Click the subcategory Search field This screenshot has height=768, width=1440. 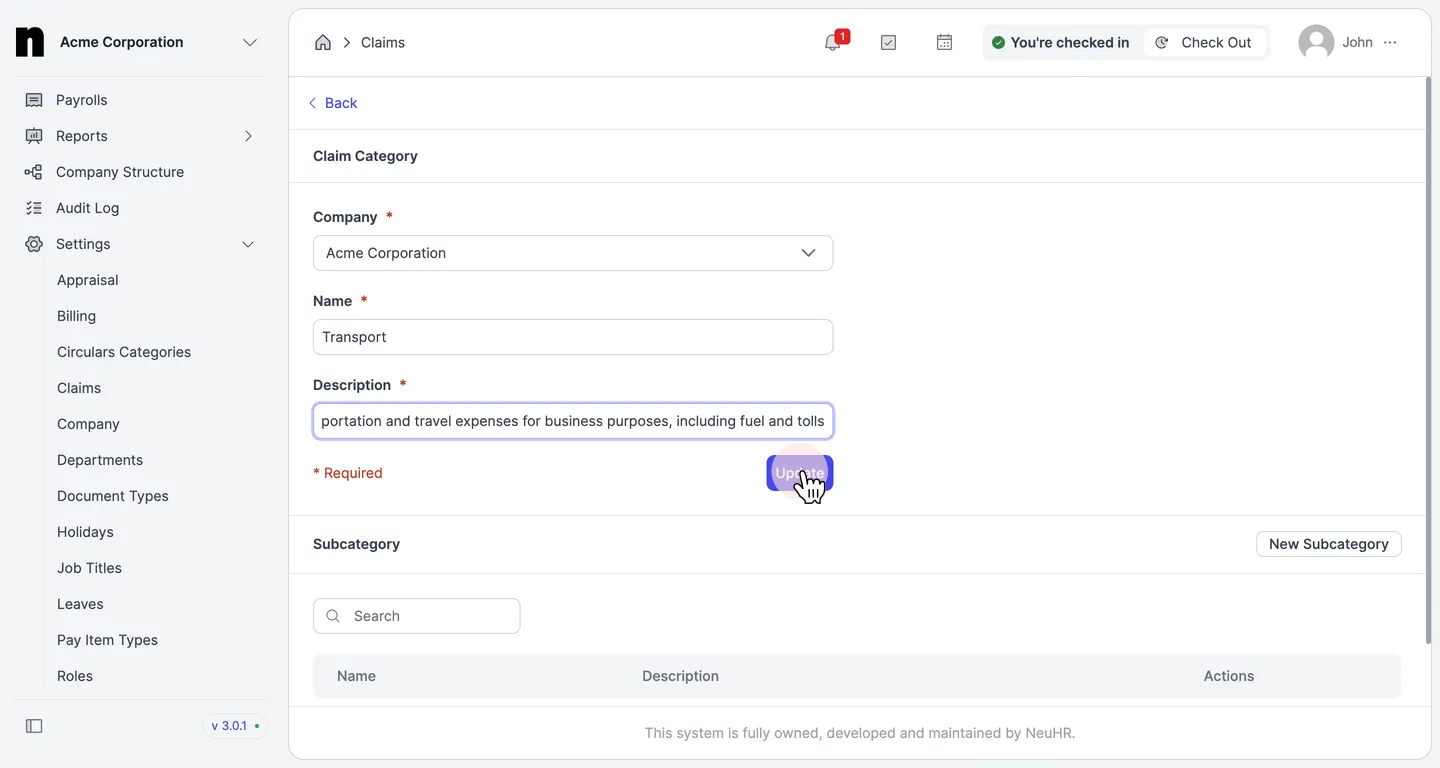[417, 616]
